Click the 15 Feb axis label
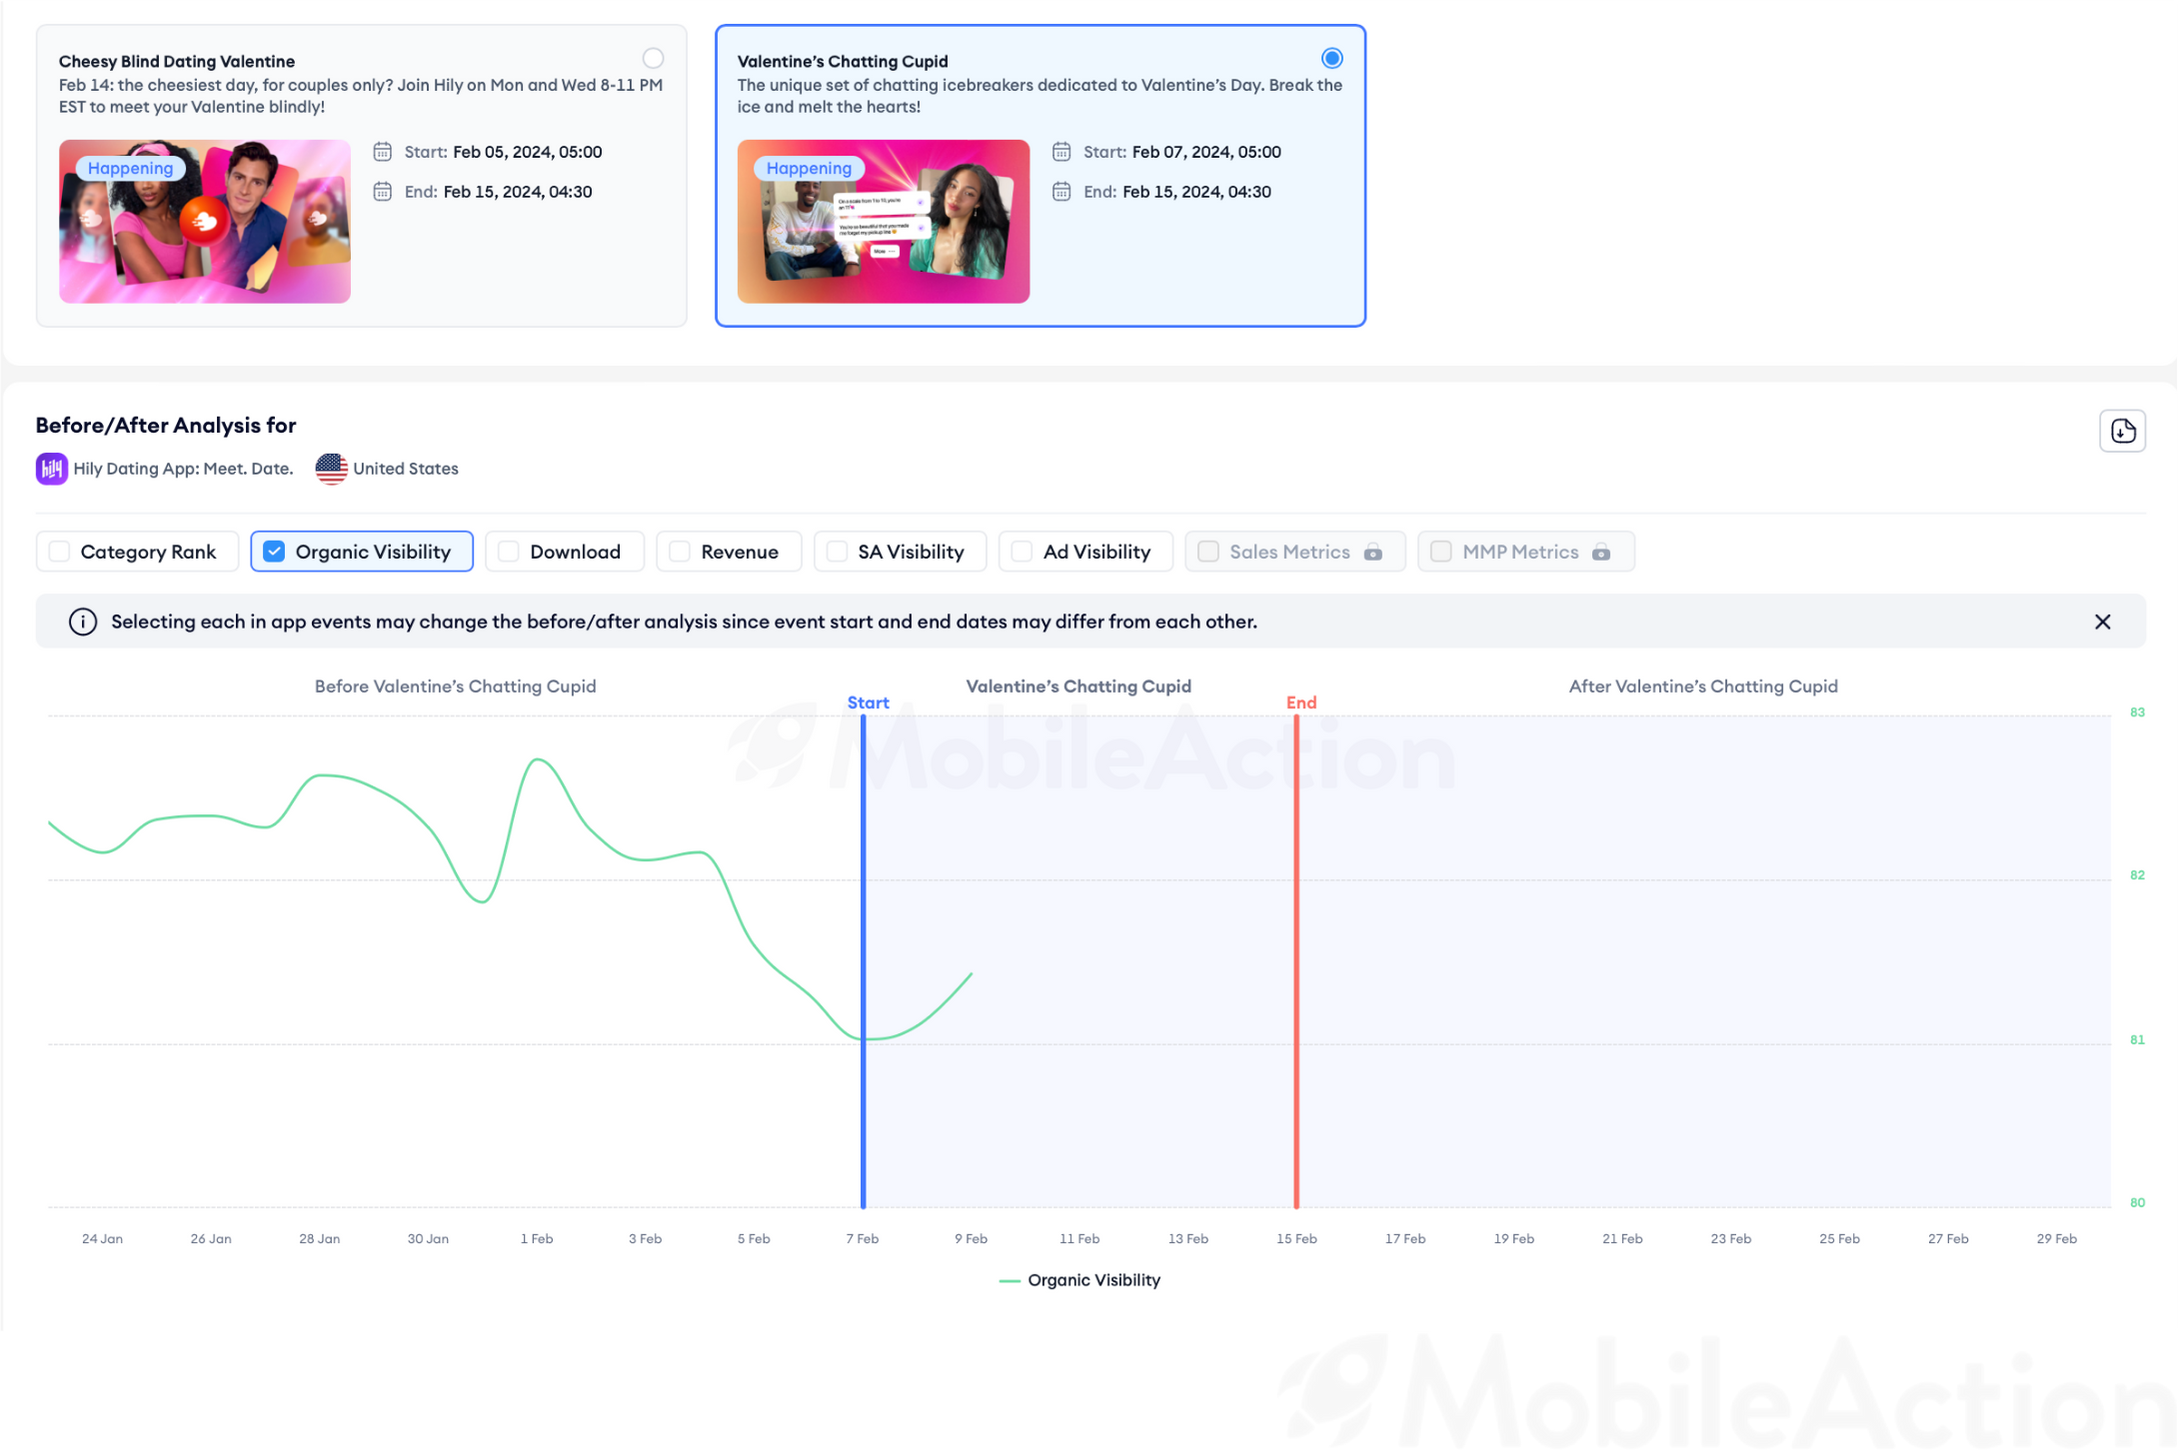This screenshot has width=2179, height=1452. coord(1296,1238)
